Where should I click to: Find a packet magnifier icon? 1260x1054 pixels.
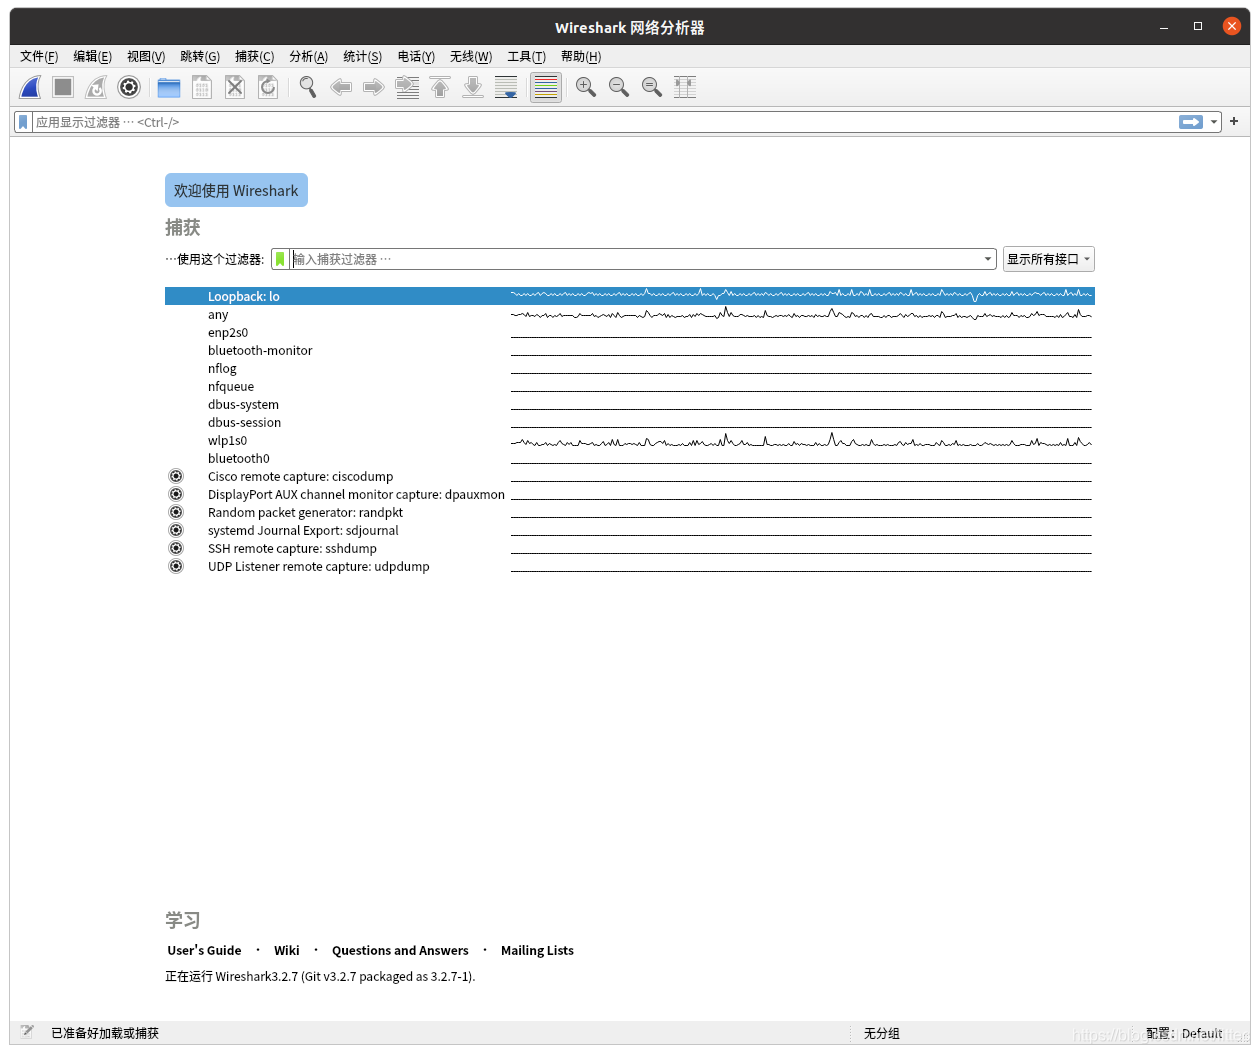[308, 87]
